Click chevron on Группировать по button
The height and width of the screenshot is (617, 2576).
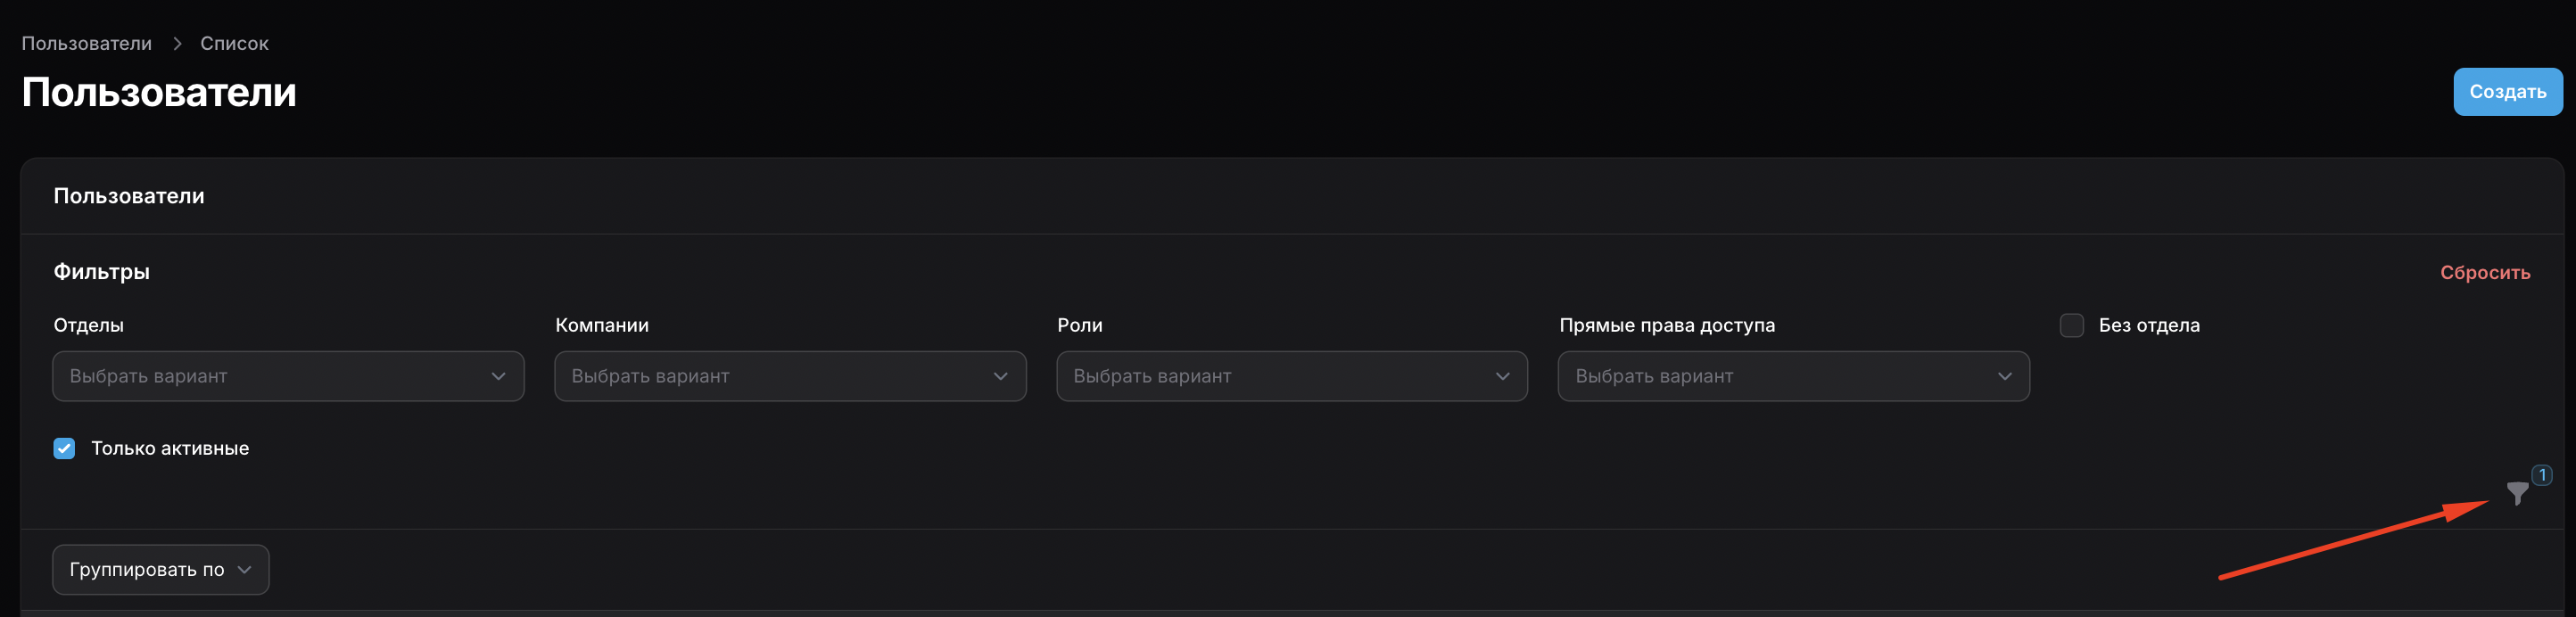pos(244,570)
